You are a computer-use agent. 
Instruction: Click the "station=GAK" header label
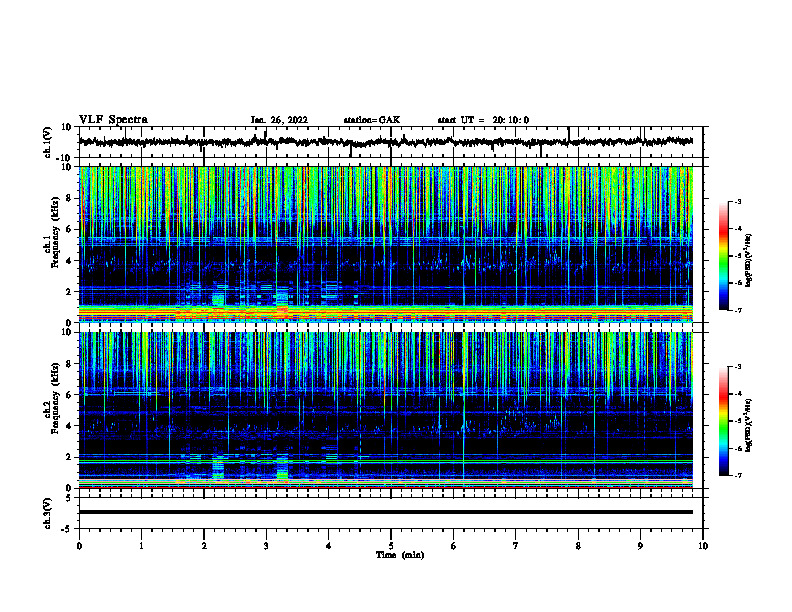point(372,120)
